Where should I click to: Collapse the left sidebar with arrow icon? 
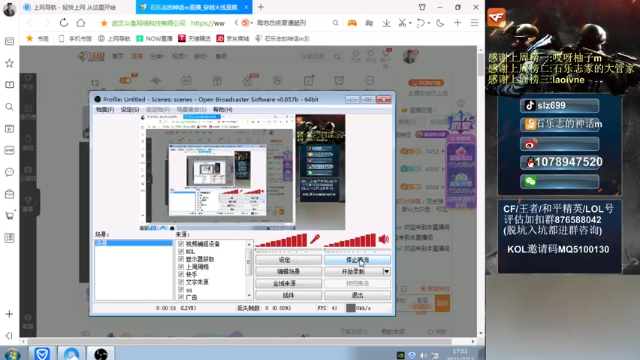click(x=9, y=336)
